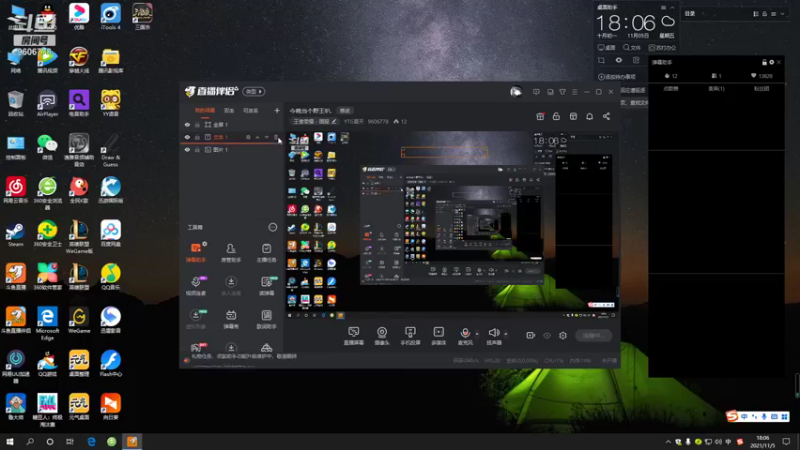800x450 pixels.
Task: Open settings in the bullet-chat assistant window
Action: [x=771, y=62]
